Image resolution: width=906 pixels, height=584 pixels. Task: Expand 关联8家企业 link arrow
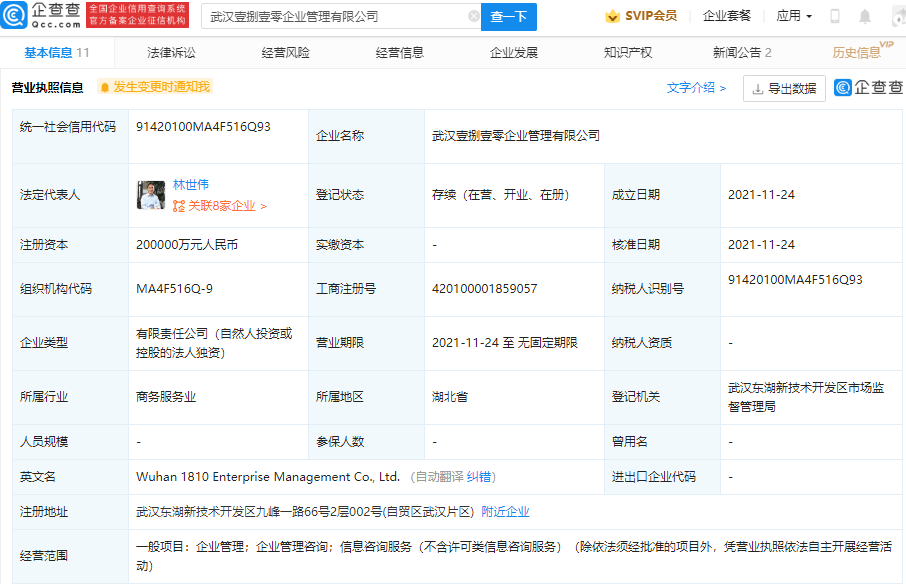(263, 206)
